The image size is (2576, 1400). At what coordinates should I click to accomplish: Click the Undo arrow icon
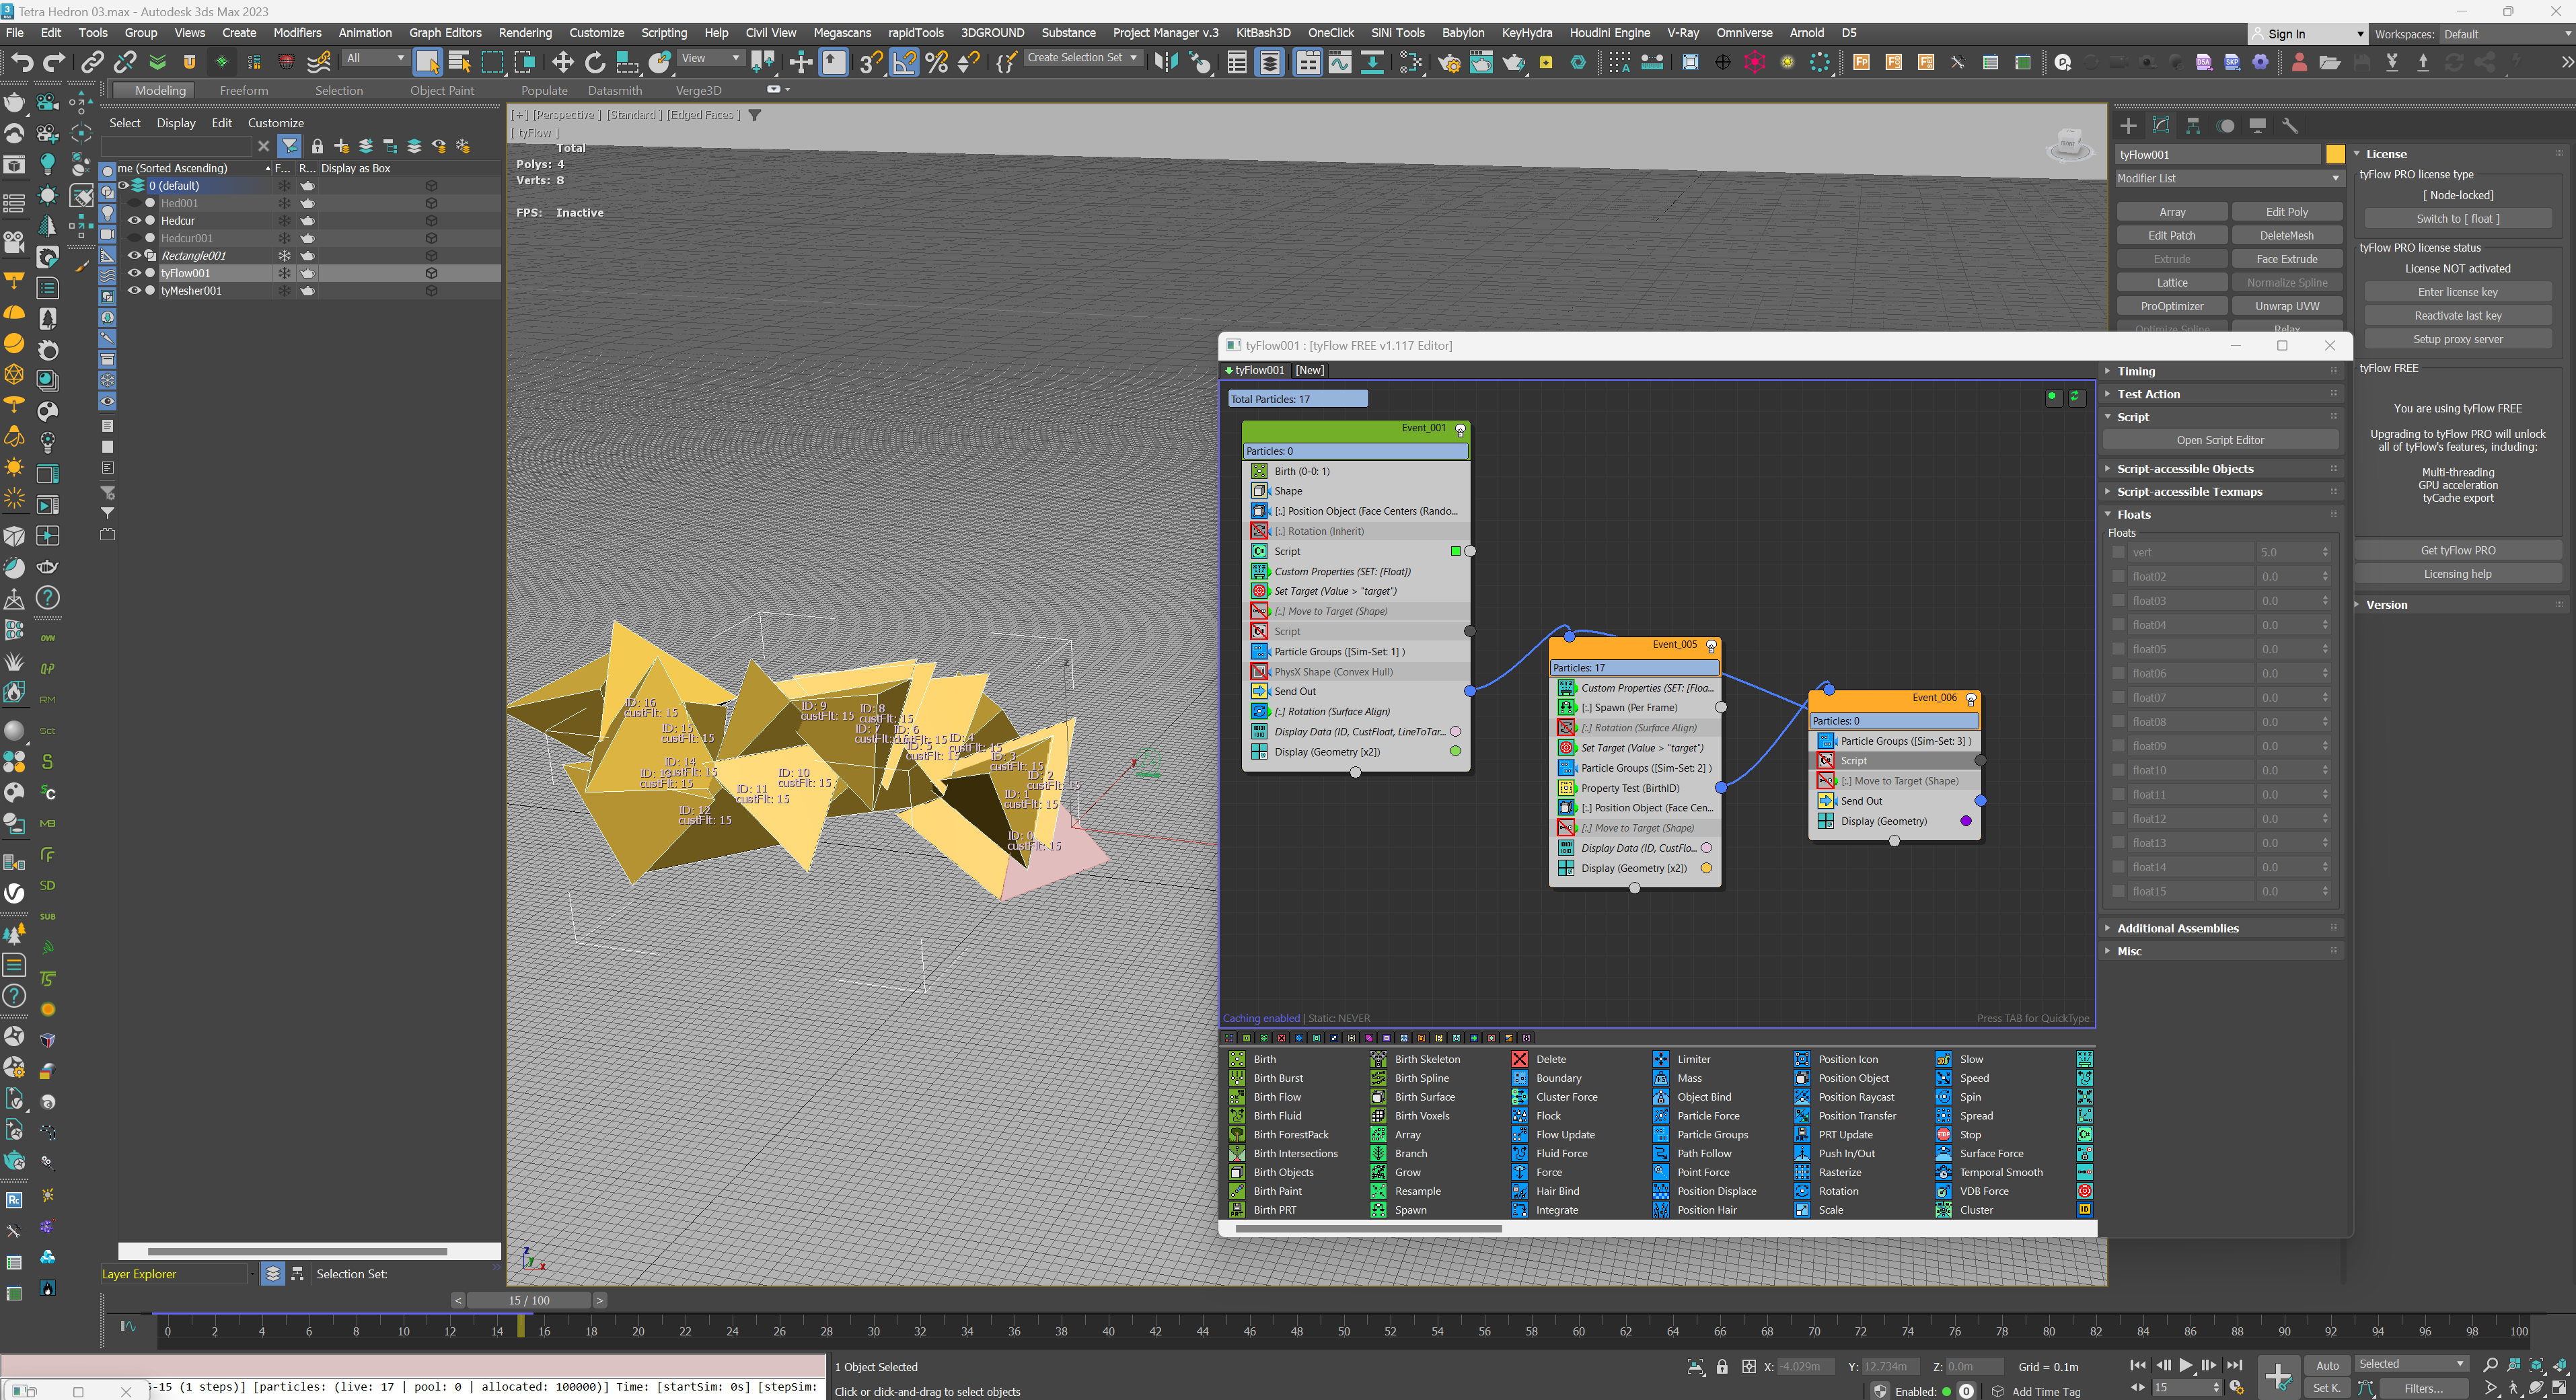point(21,63)
